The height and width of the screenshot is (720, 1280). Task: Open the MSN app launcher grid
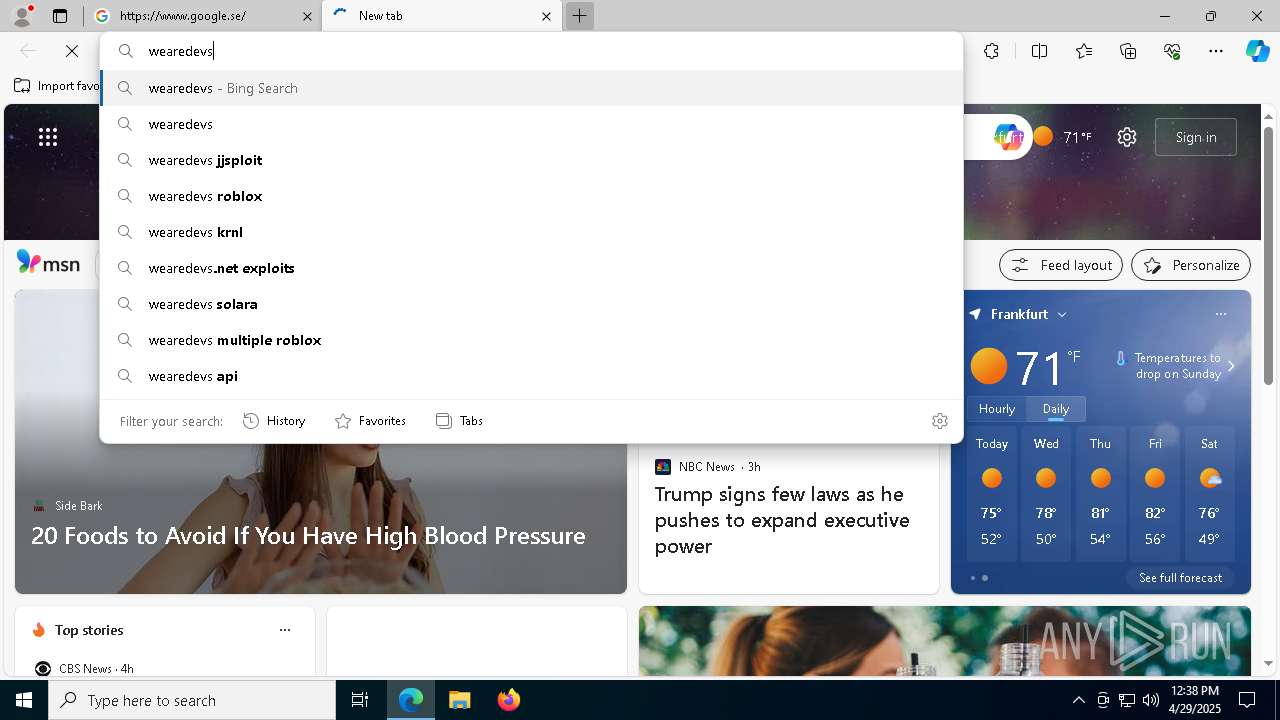[x=48, y=137]
